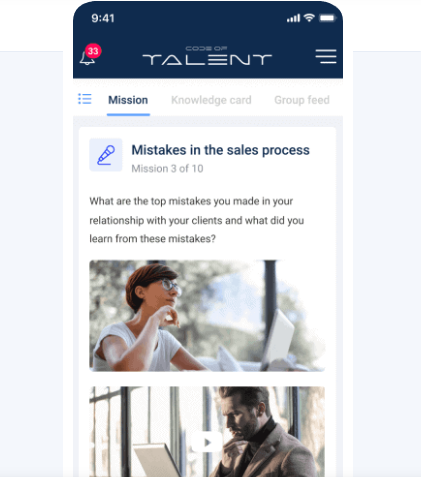
Task: Click the mission question paragraph text
Action: (197, 220)
